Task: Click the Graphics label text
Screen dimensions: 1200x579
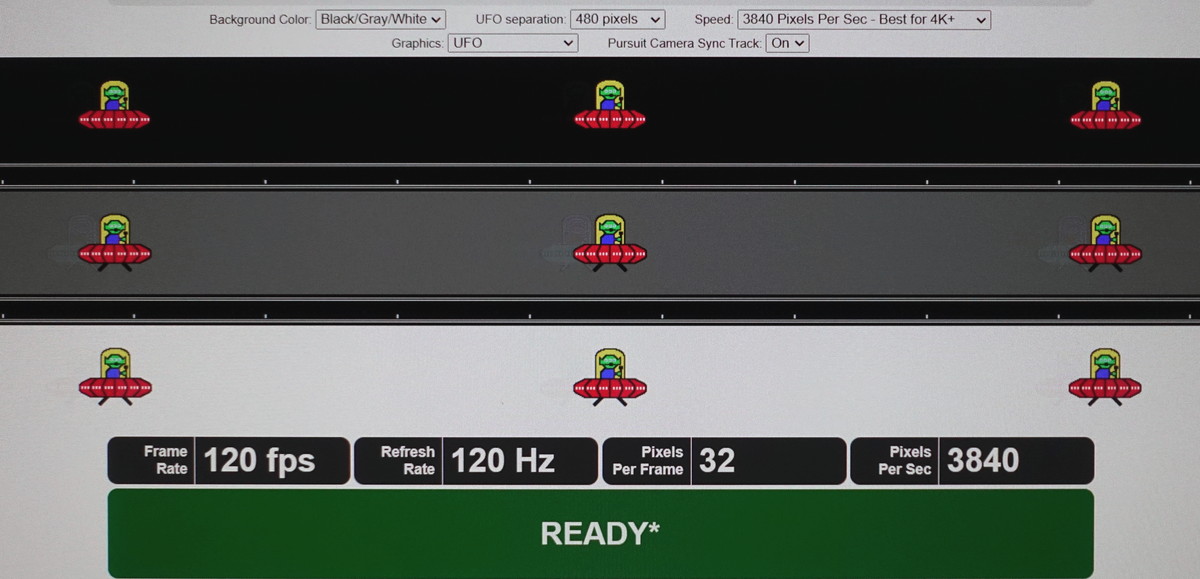Action: (417, 44)
